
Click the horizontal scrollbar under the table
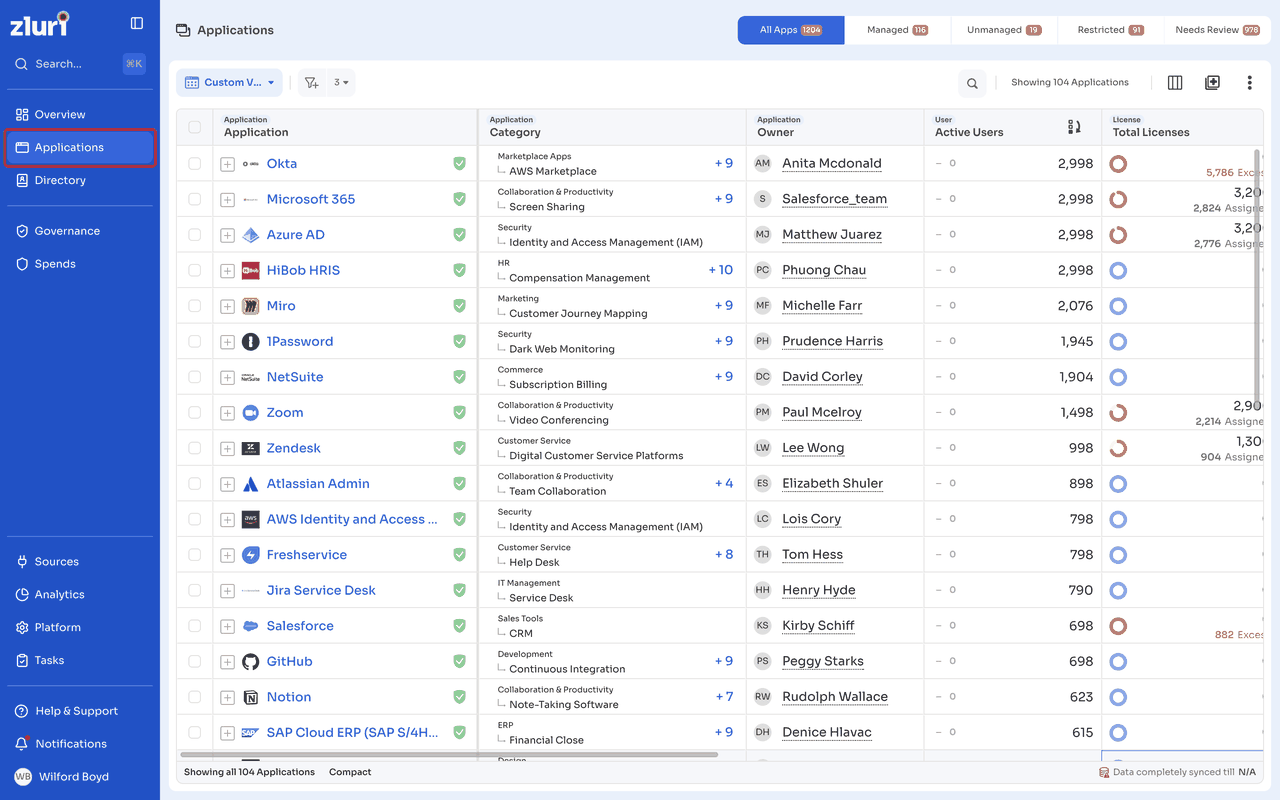[449, 755]
